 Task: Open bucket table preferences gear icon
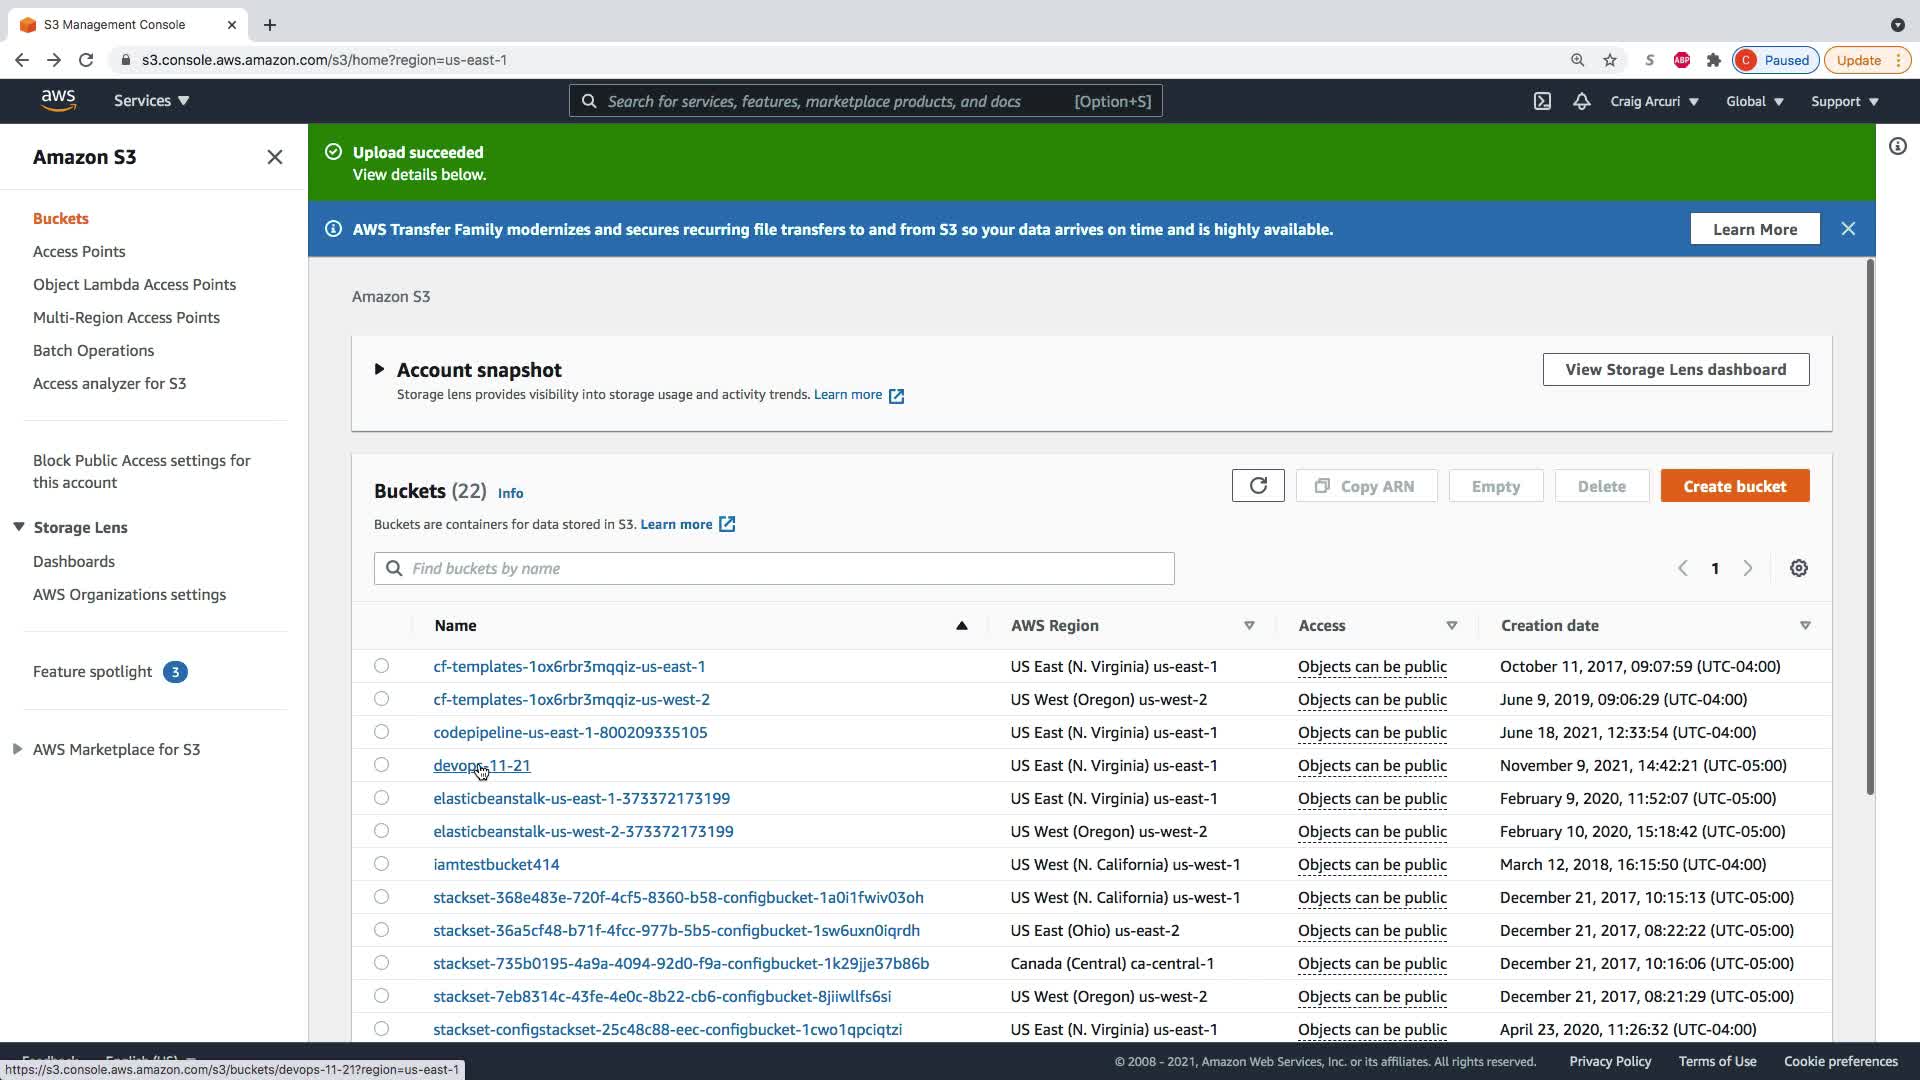click(x=1798, y=568)
